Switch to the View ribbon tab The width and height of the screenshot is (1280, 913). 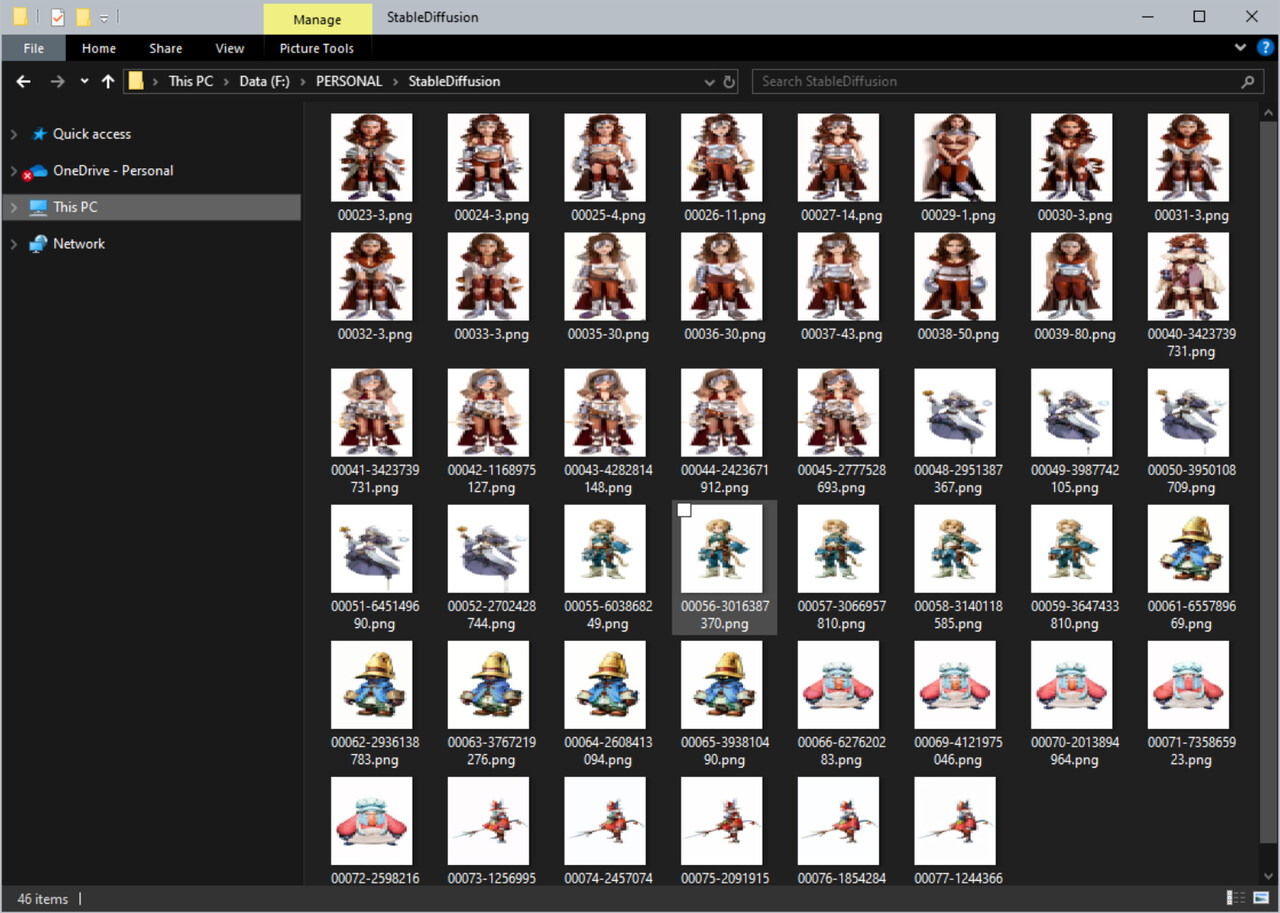230,48
